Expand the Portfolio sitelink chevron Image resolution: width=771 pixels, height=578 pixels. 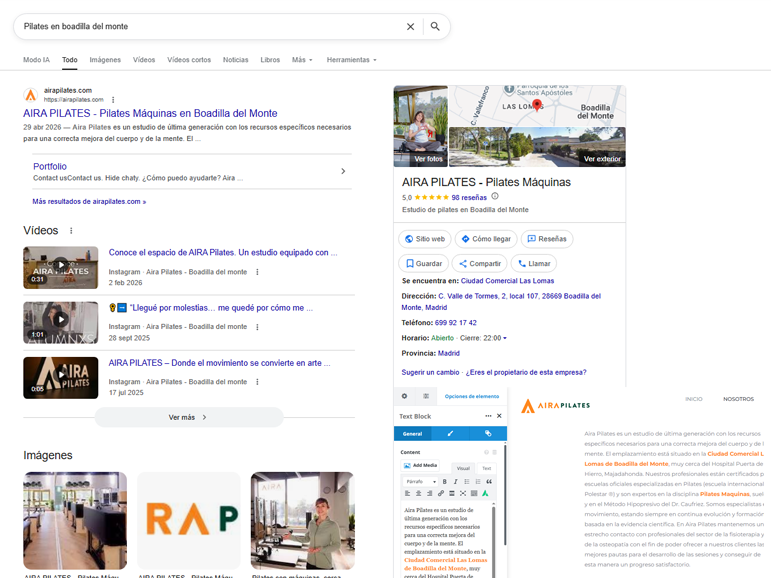click(343, 171)
